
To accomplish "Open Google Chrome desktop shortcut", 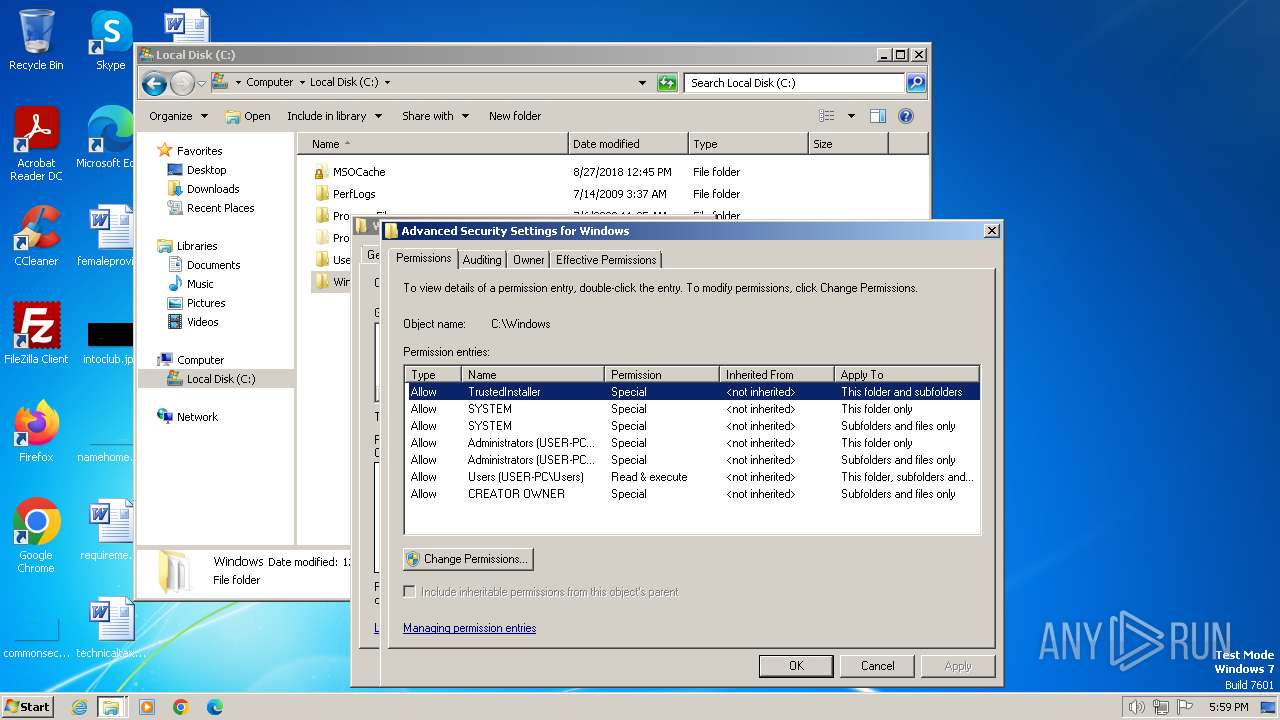I will (x=36, y=536).
